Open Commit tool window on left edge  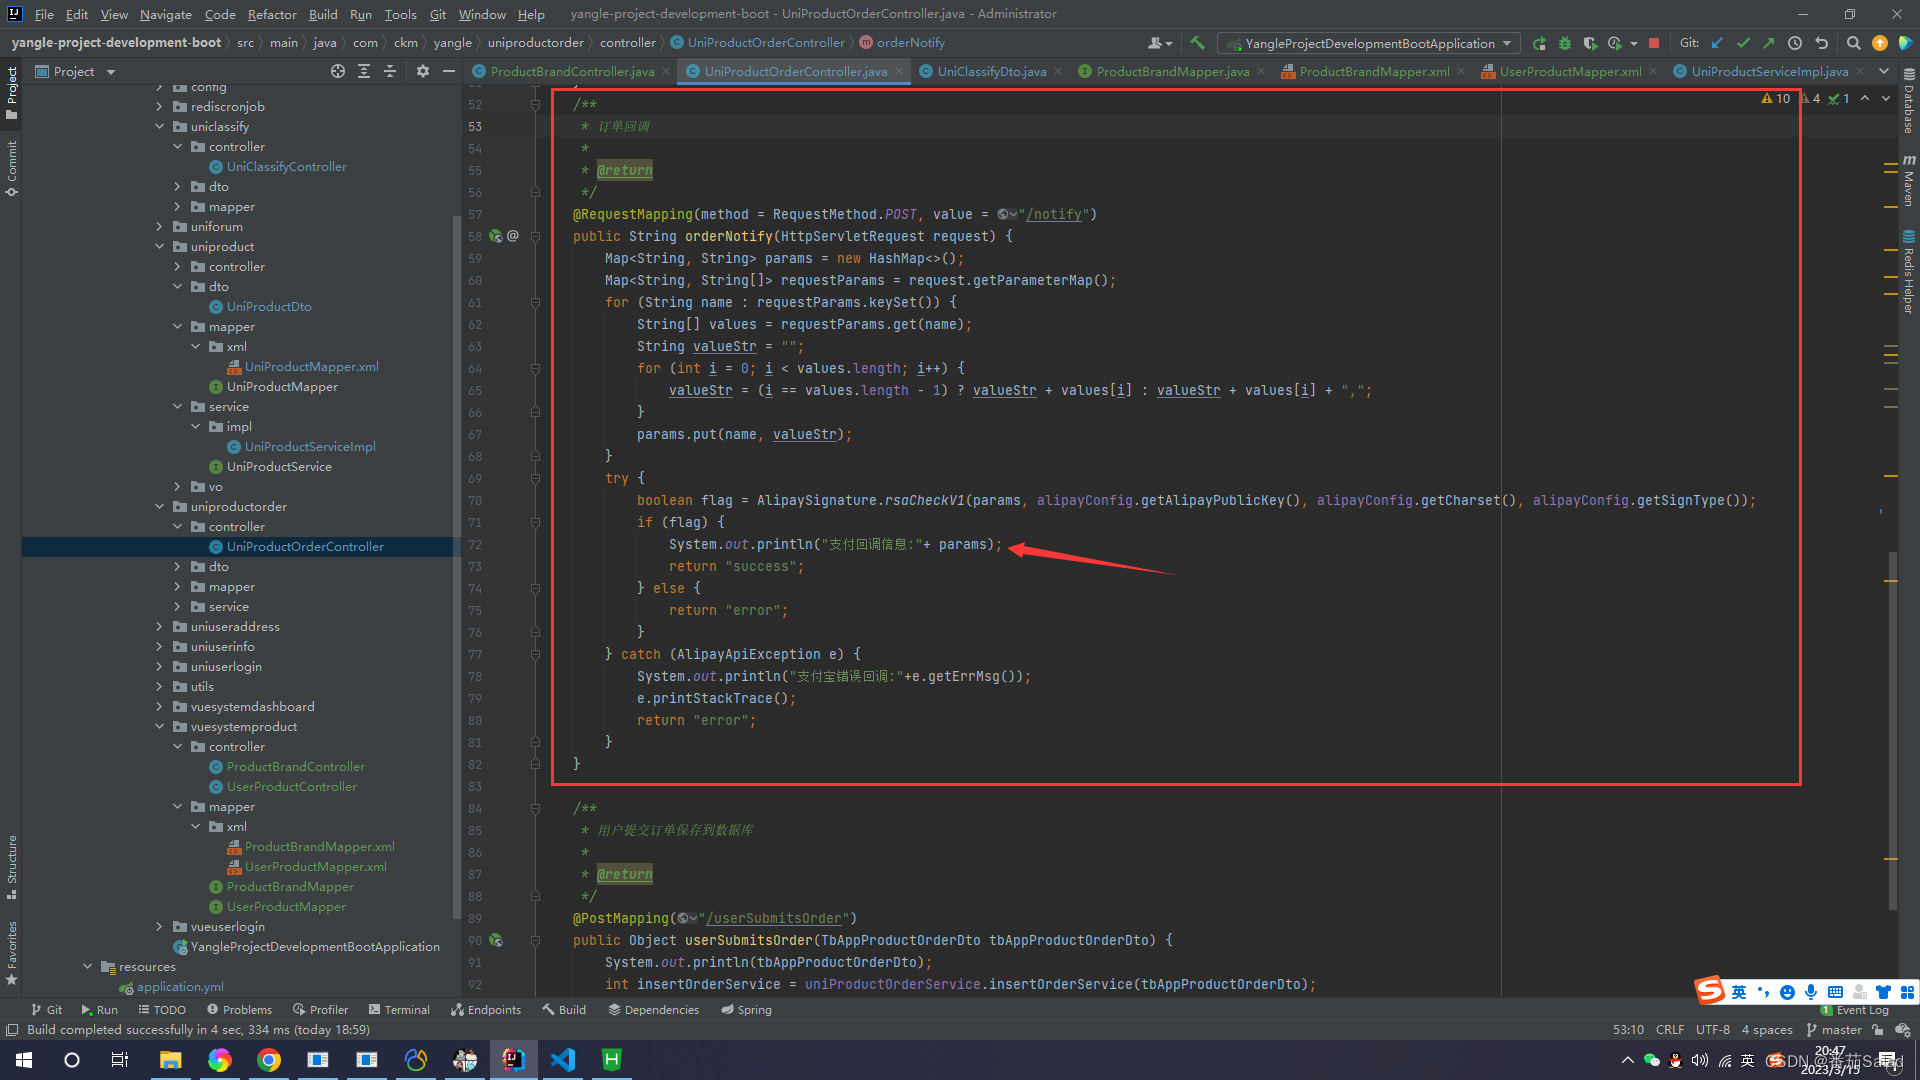[x=12, y=167]
